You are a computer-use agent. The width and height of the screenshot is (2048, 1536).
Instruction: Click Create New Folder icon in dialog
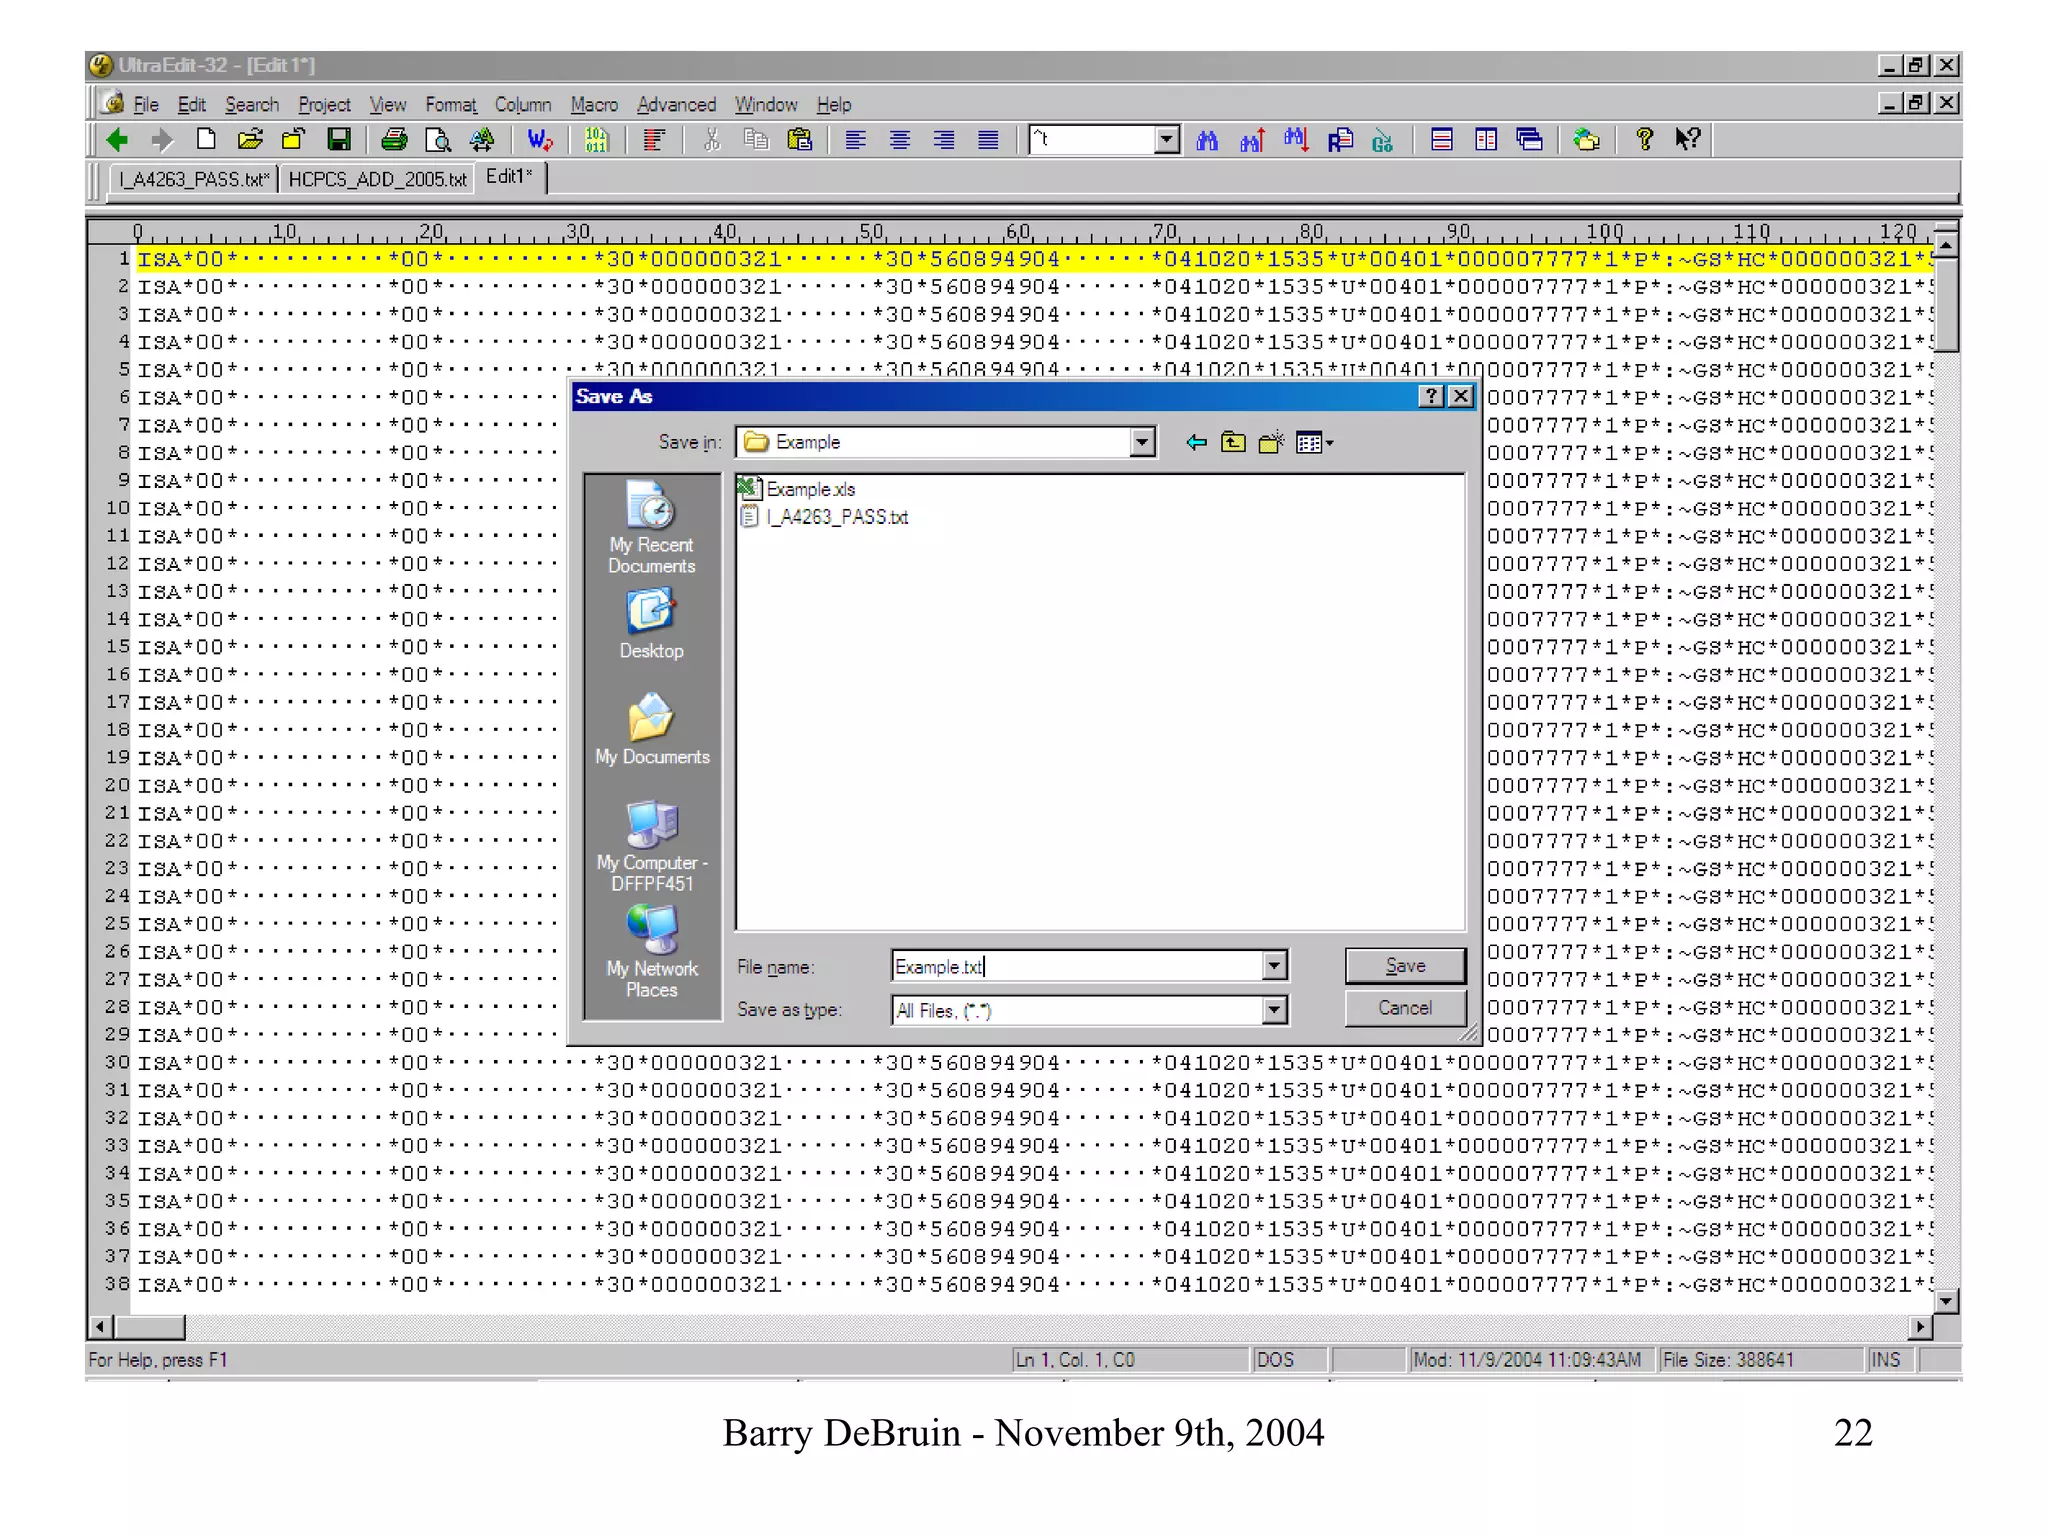click(x=1270, y=442)
